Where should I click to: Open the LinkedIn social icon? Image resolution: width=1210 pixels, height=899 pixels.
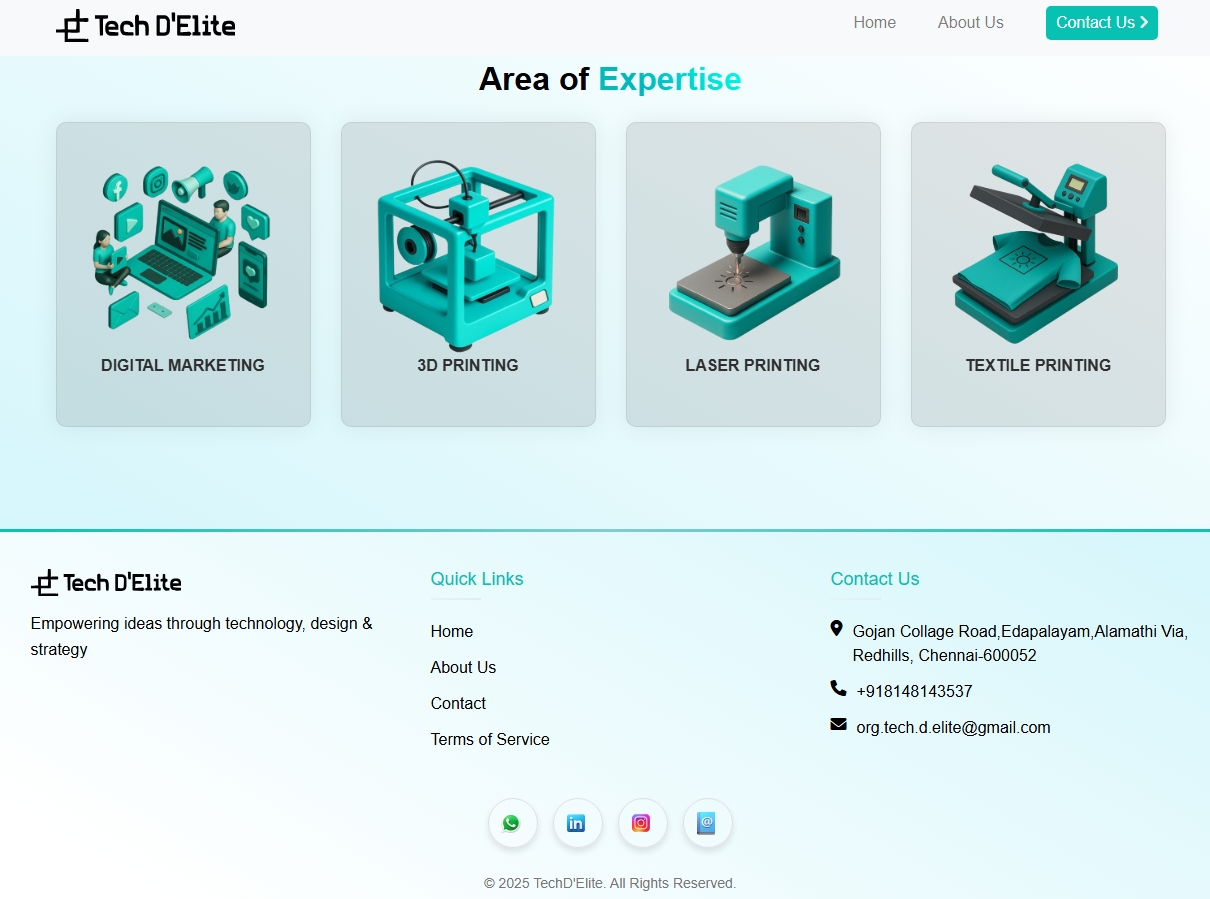pyautogui.click(x=577, y=823)
